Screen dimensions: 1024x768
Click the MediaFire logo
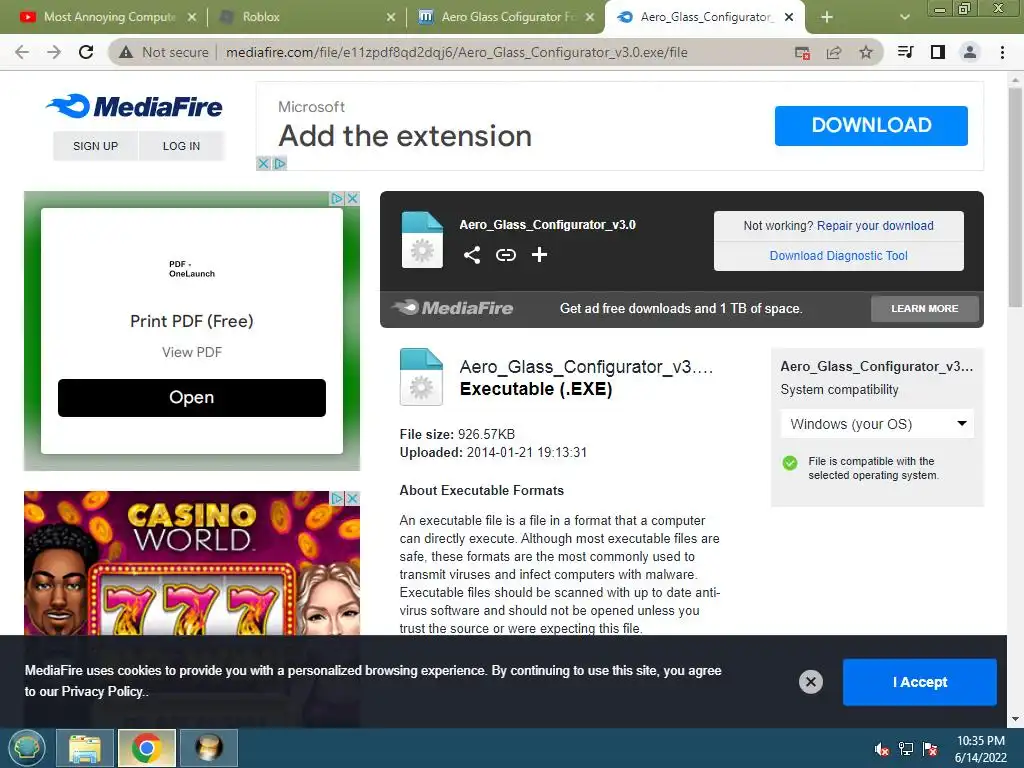[x=134, y=106]
